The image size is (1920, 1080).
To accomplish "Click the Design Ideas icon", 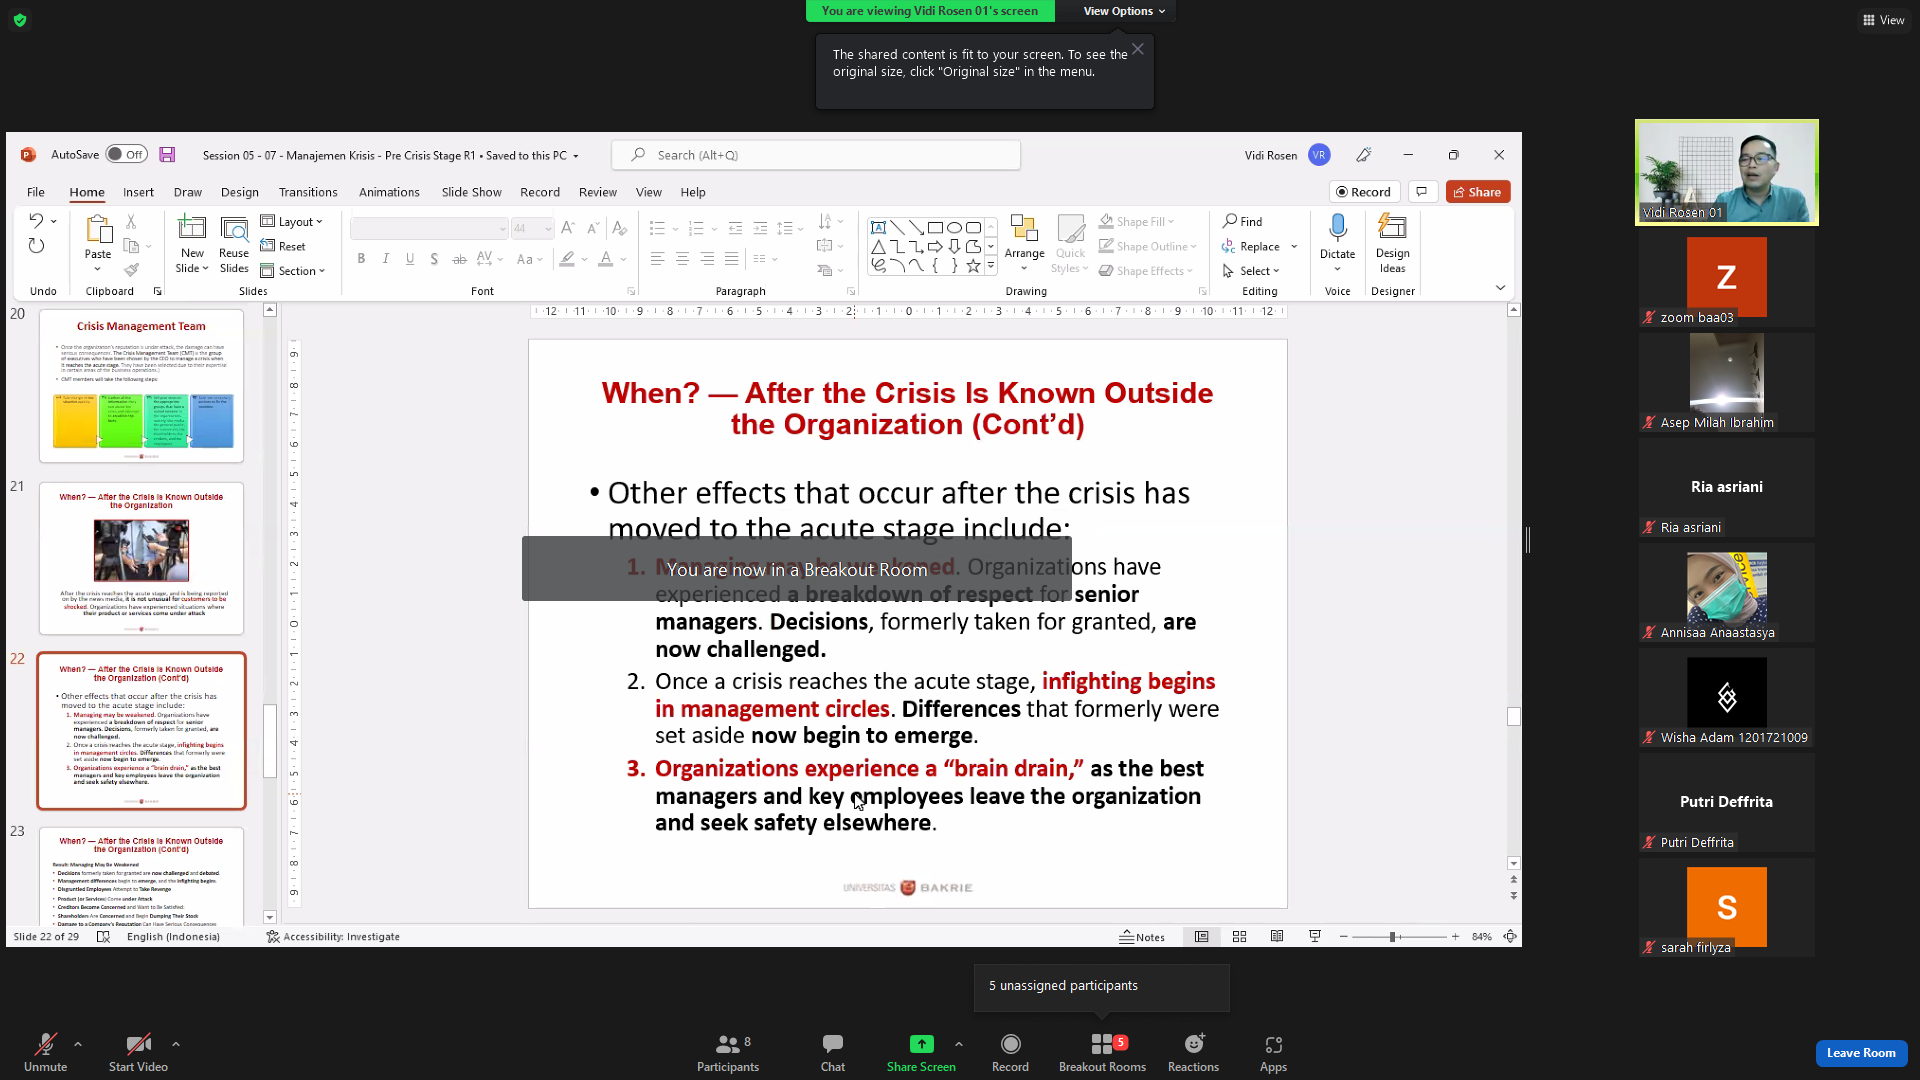I will pyautogui.click(x=1392, y=227).
